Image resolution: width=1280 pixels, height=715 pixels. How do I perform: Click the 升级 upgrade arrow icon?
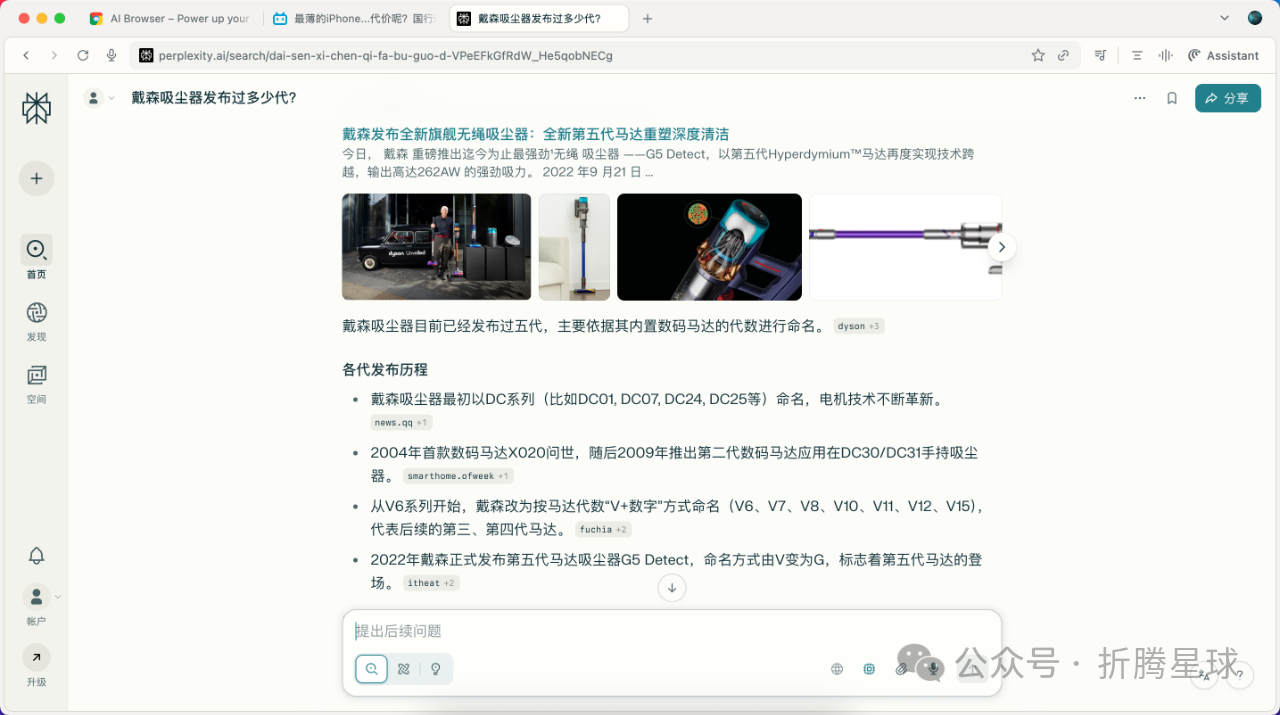point(36,657)
